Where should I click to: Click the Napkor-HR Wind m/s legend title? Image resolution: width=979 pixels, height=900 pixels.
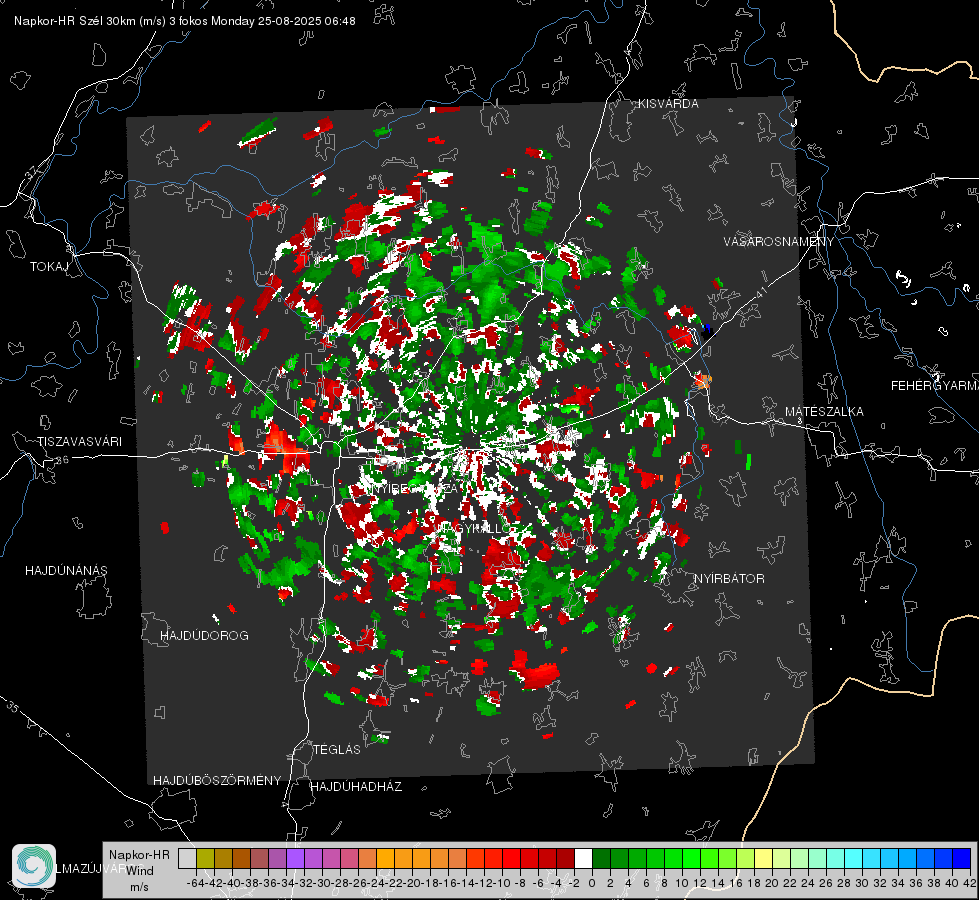(139, 869)
